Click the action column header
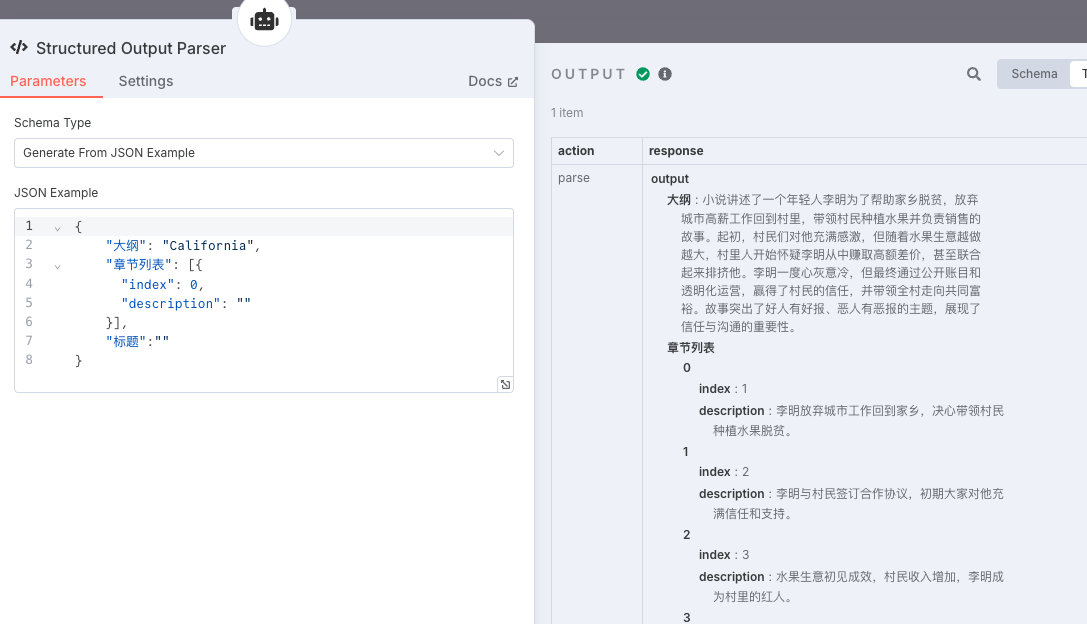 [x=576, y=150]
